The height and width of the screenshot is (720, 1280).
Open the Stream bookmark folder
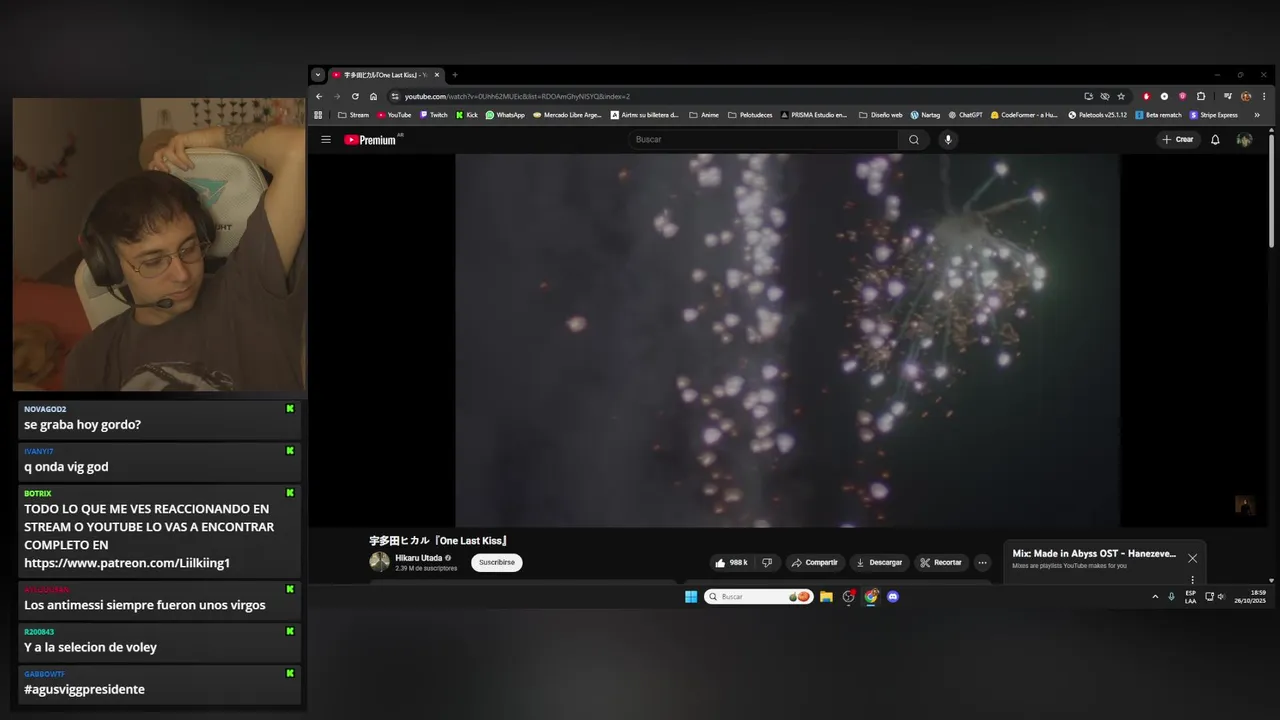353,115
